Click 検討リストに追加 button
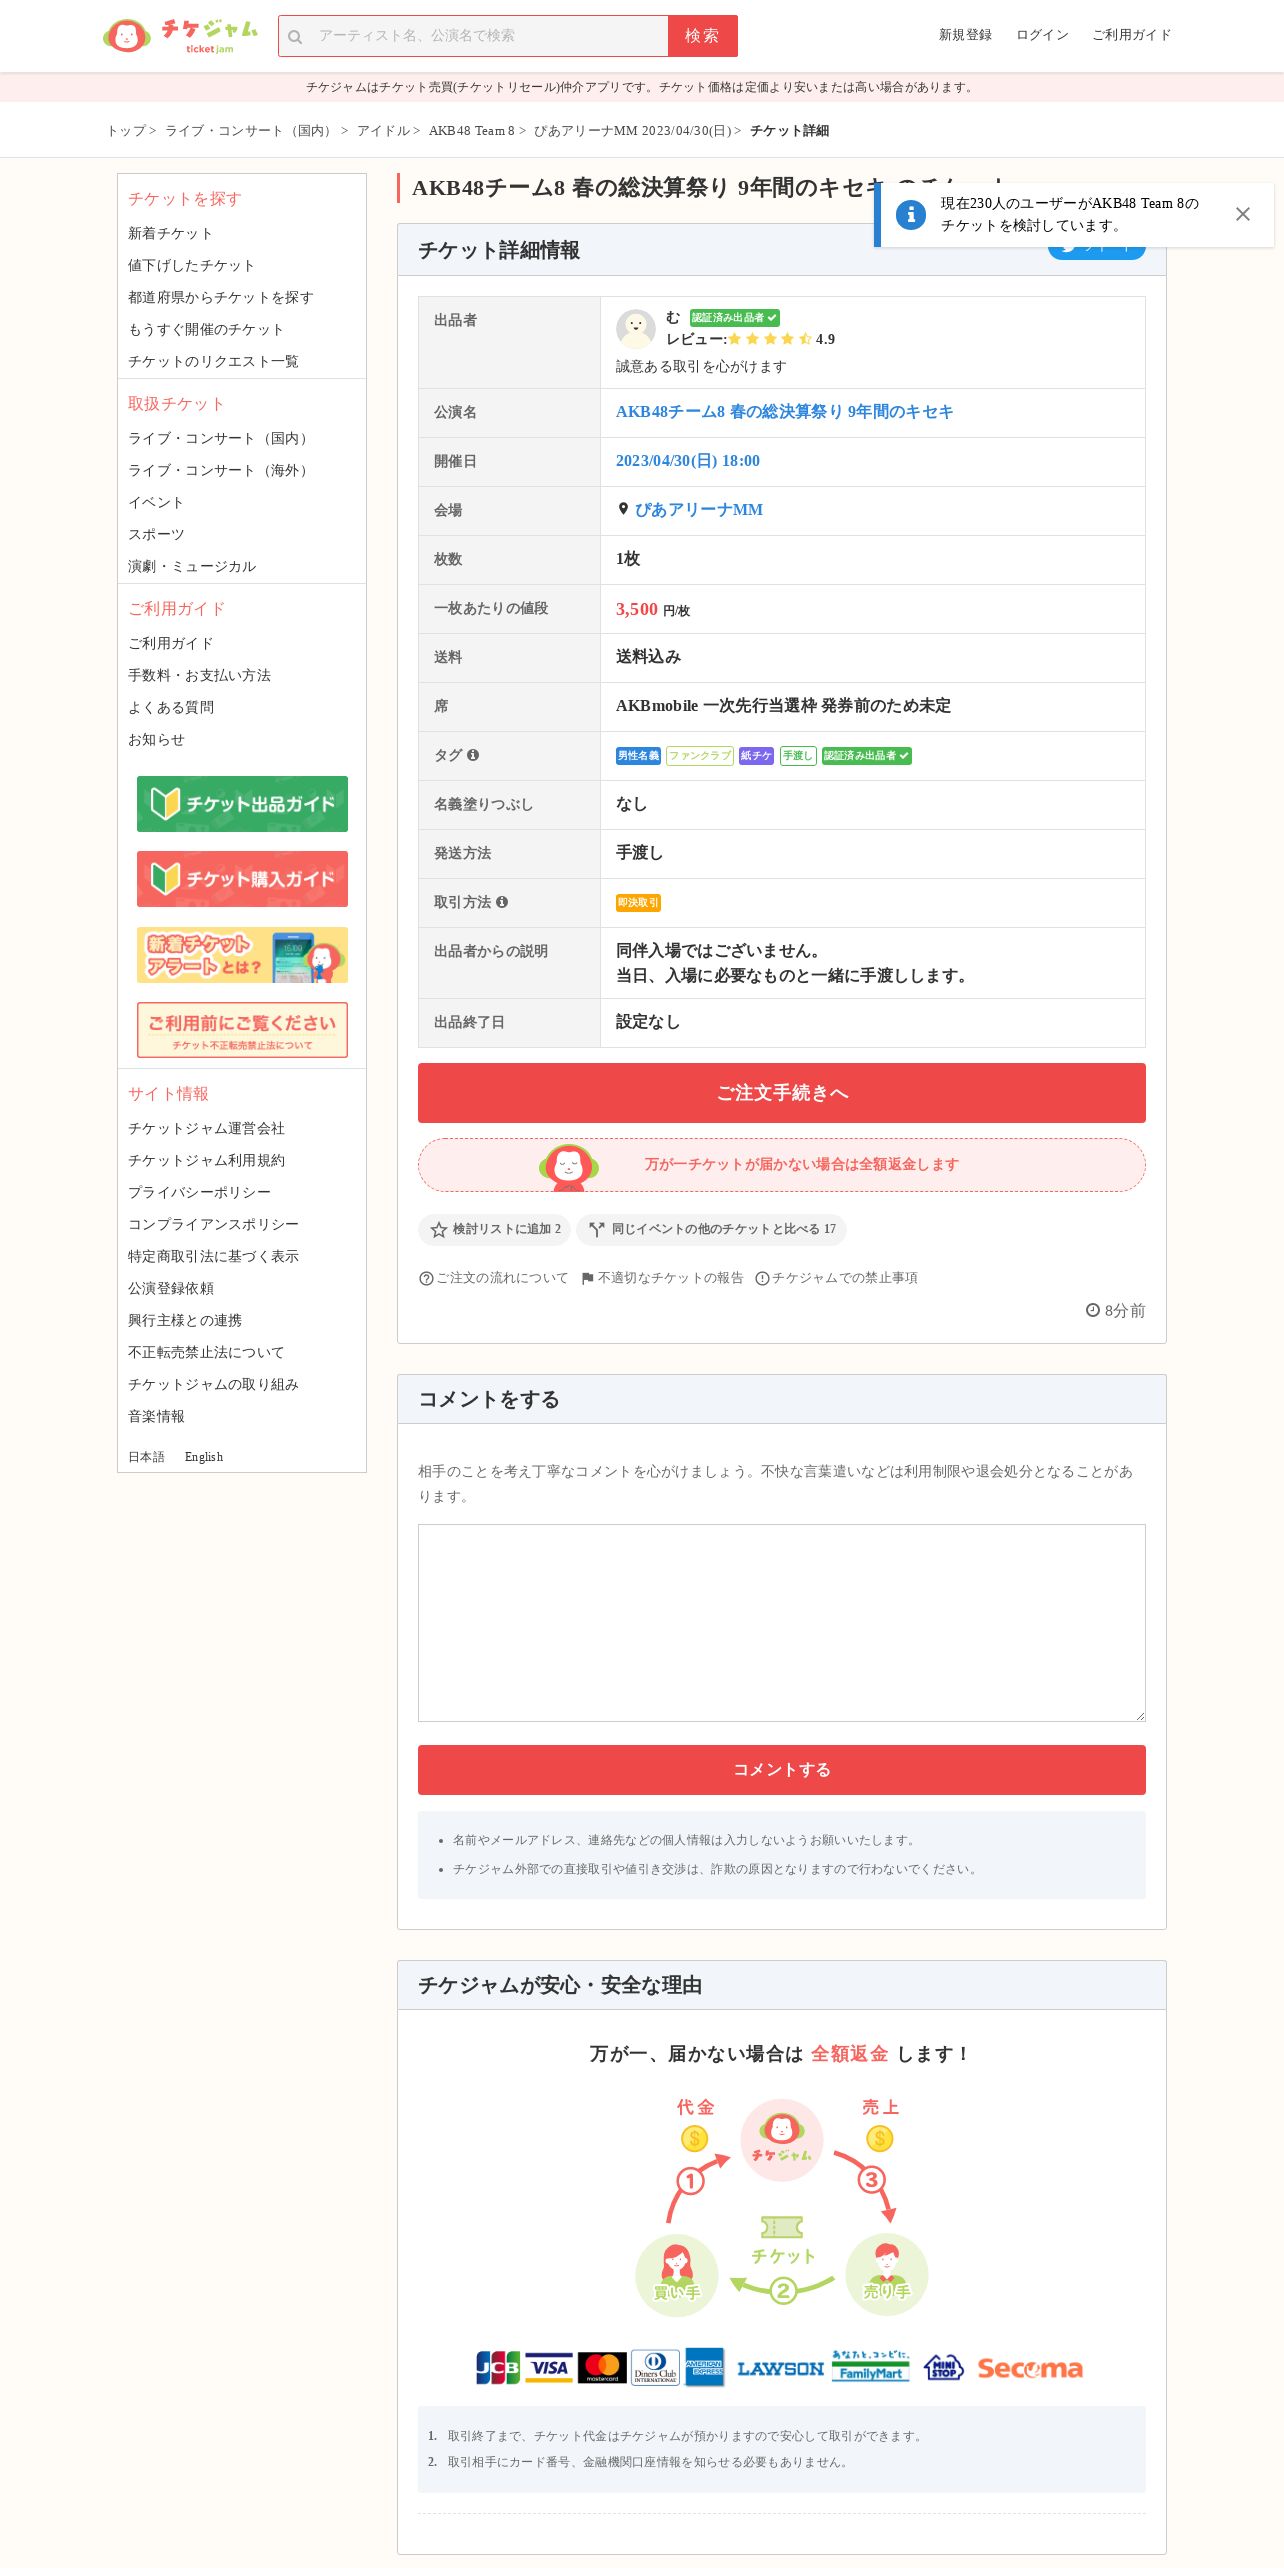1284x2568 pixels. pyautogui.click(x=494, y=1230)
